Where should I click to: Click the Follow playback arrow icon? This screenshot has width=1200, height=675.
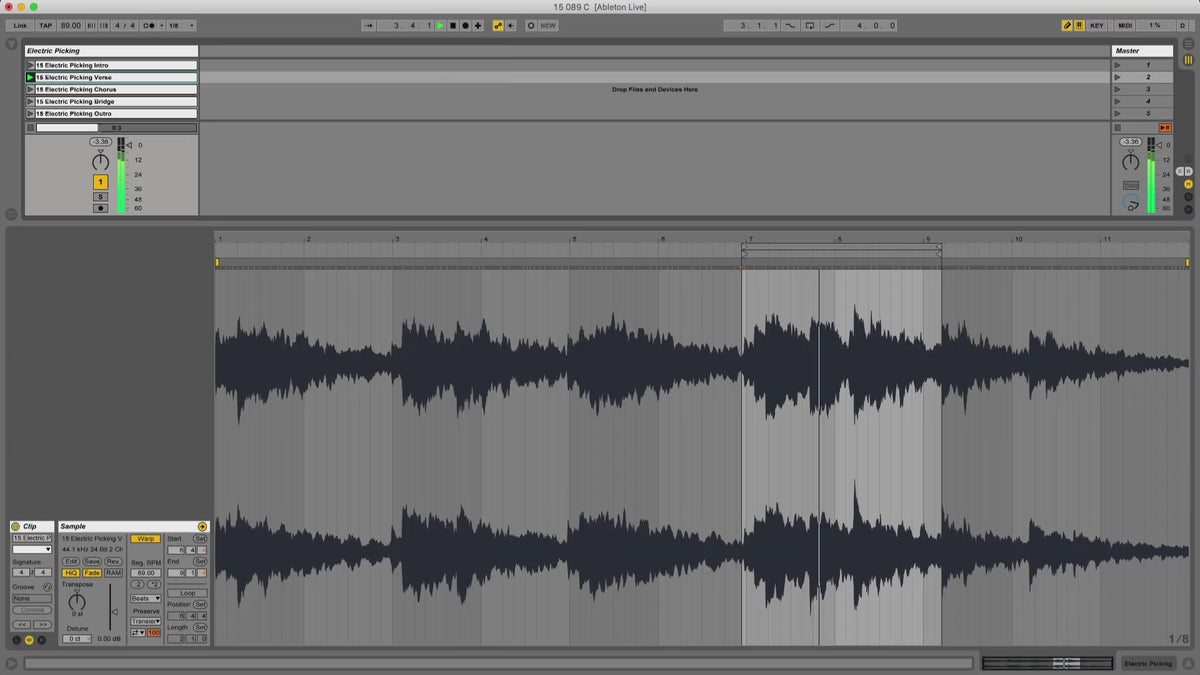(x=369, y=25)
